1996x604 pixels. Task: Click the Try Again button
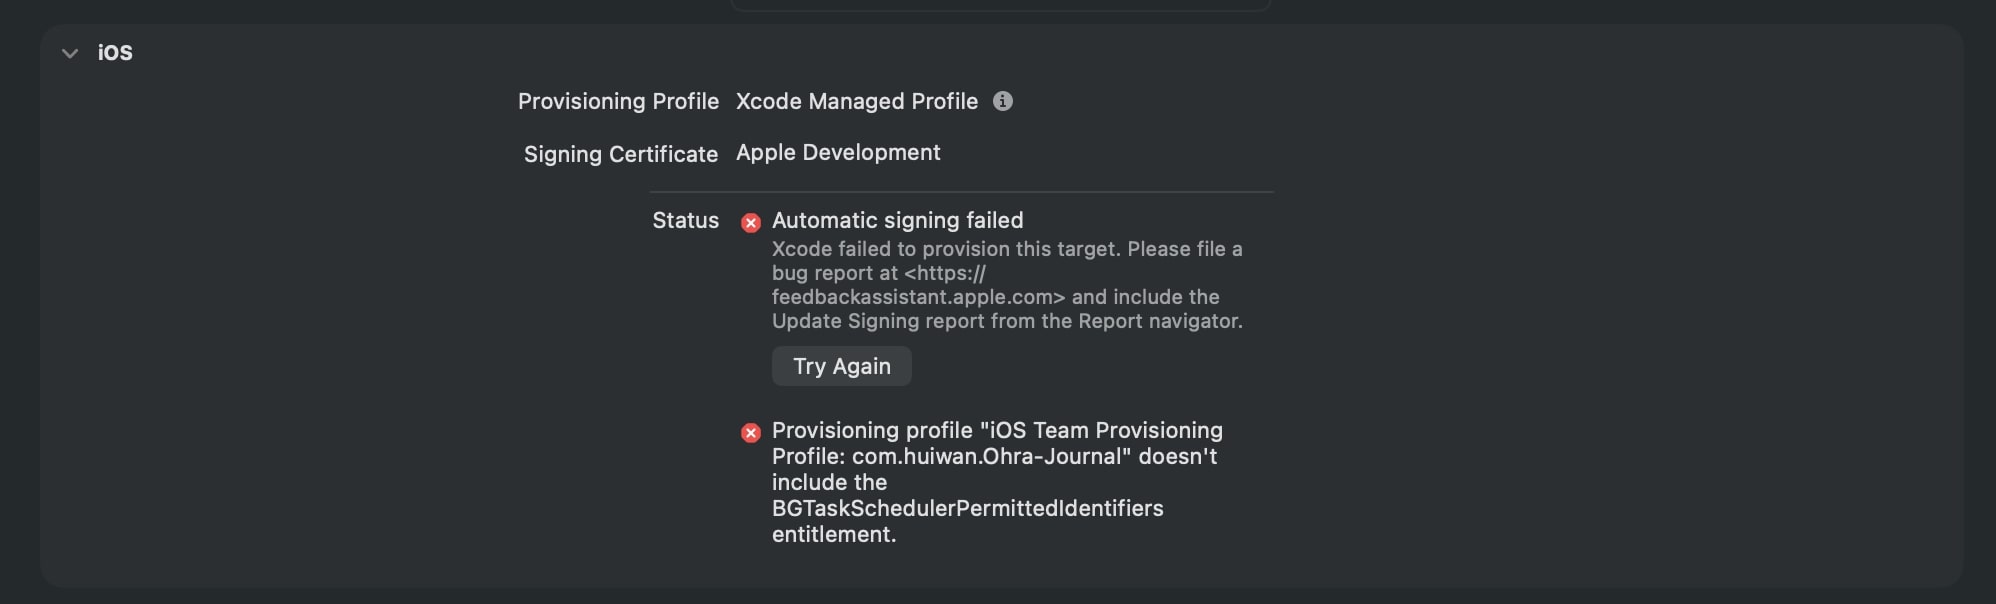pyautogui.click(x=842, y=366)
